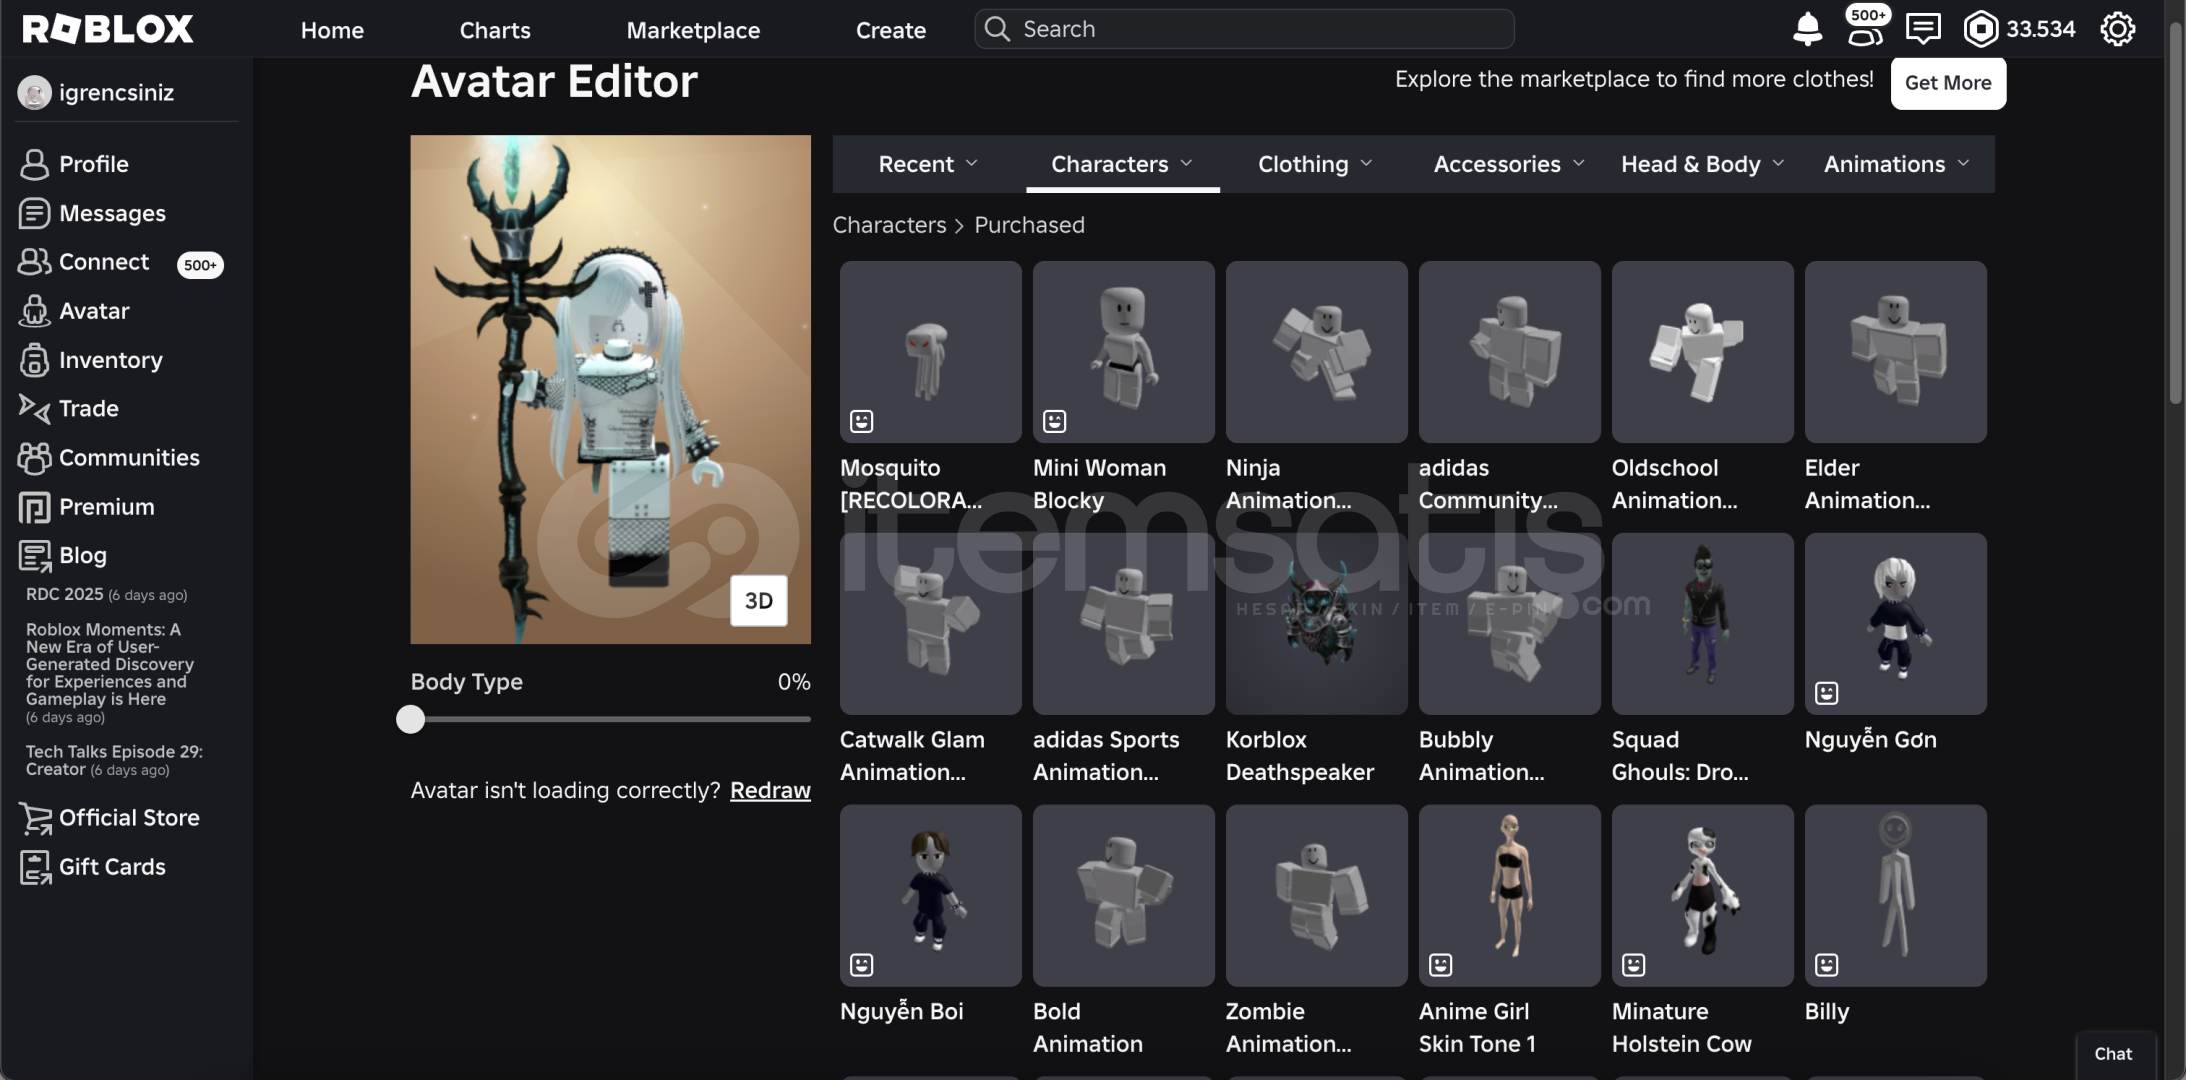The image size is (2186, 1080).
Task: Open the settings gear icon
Action: [x=2117, y=29]
